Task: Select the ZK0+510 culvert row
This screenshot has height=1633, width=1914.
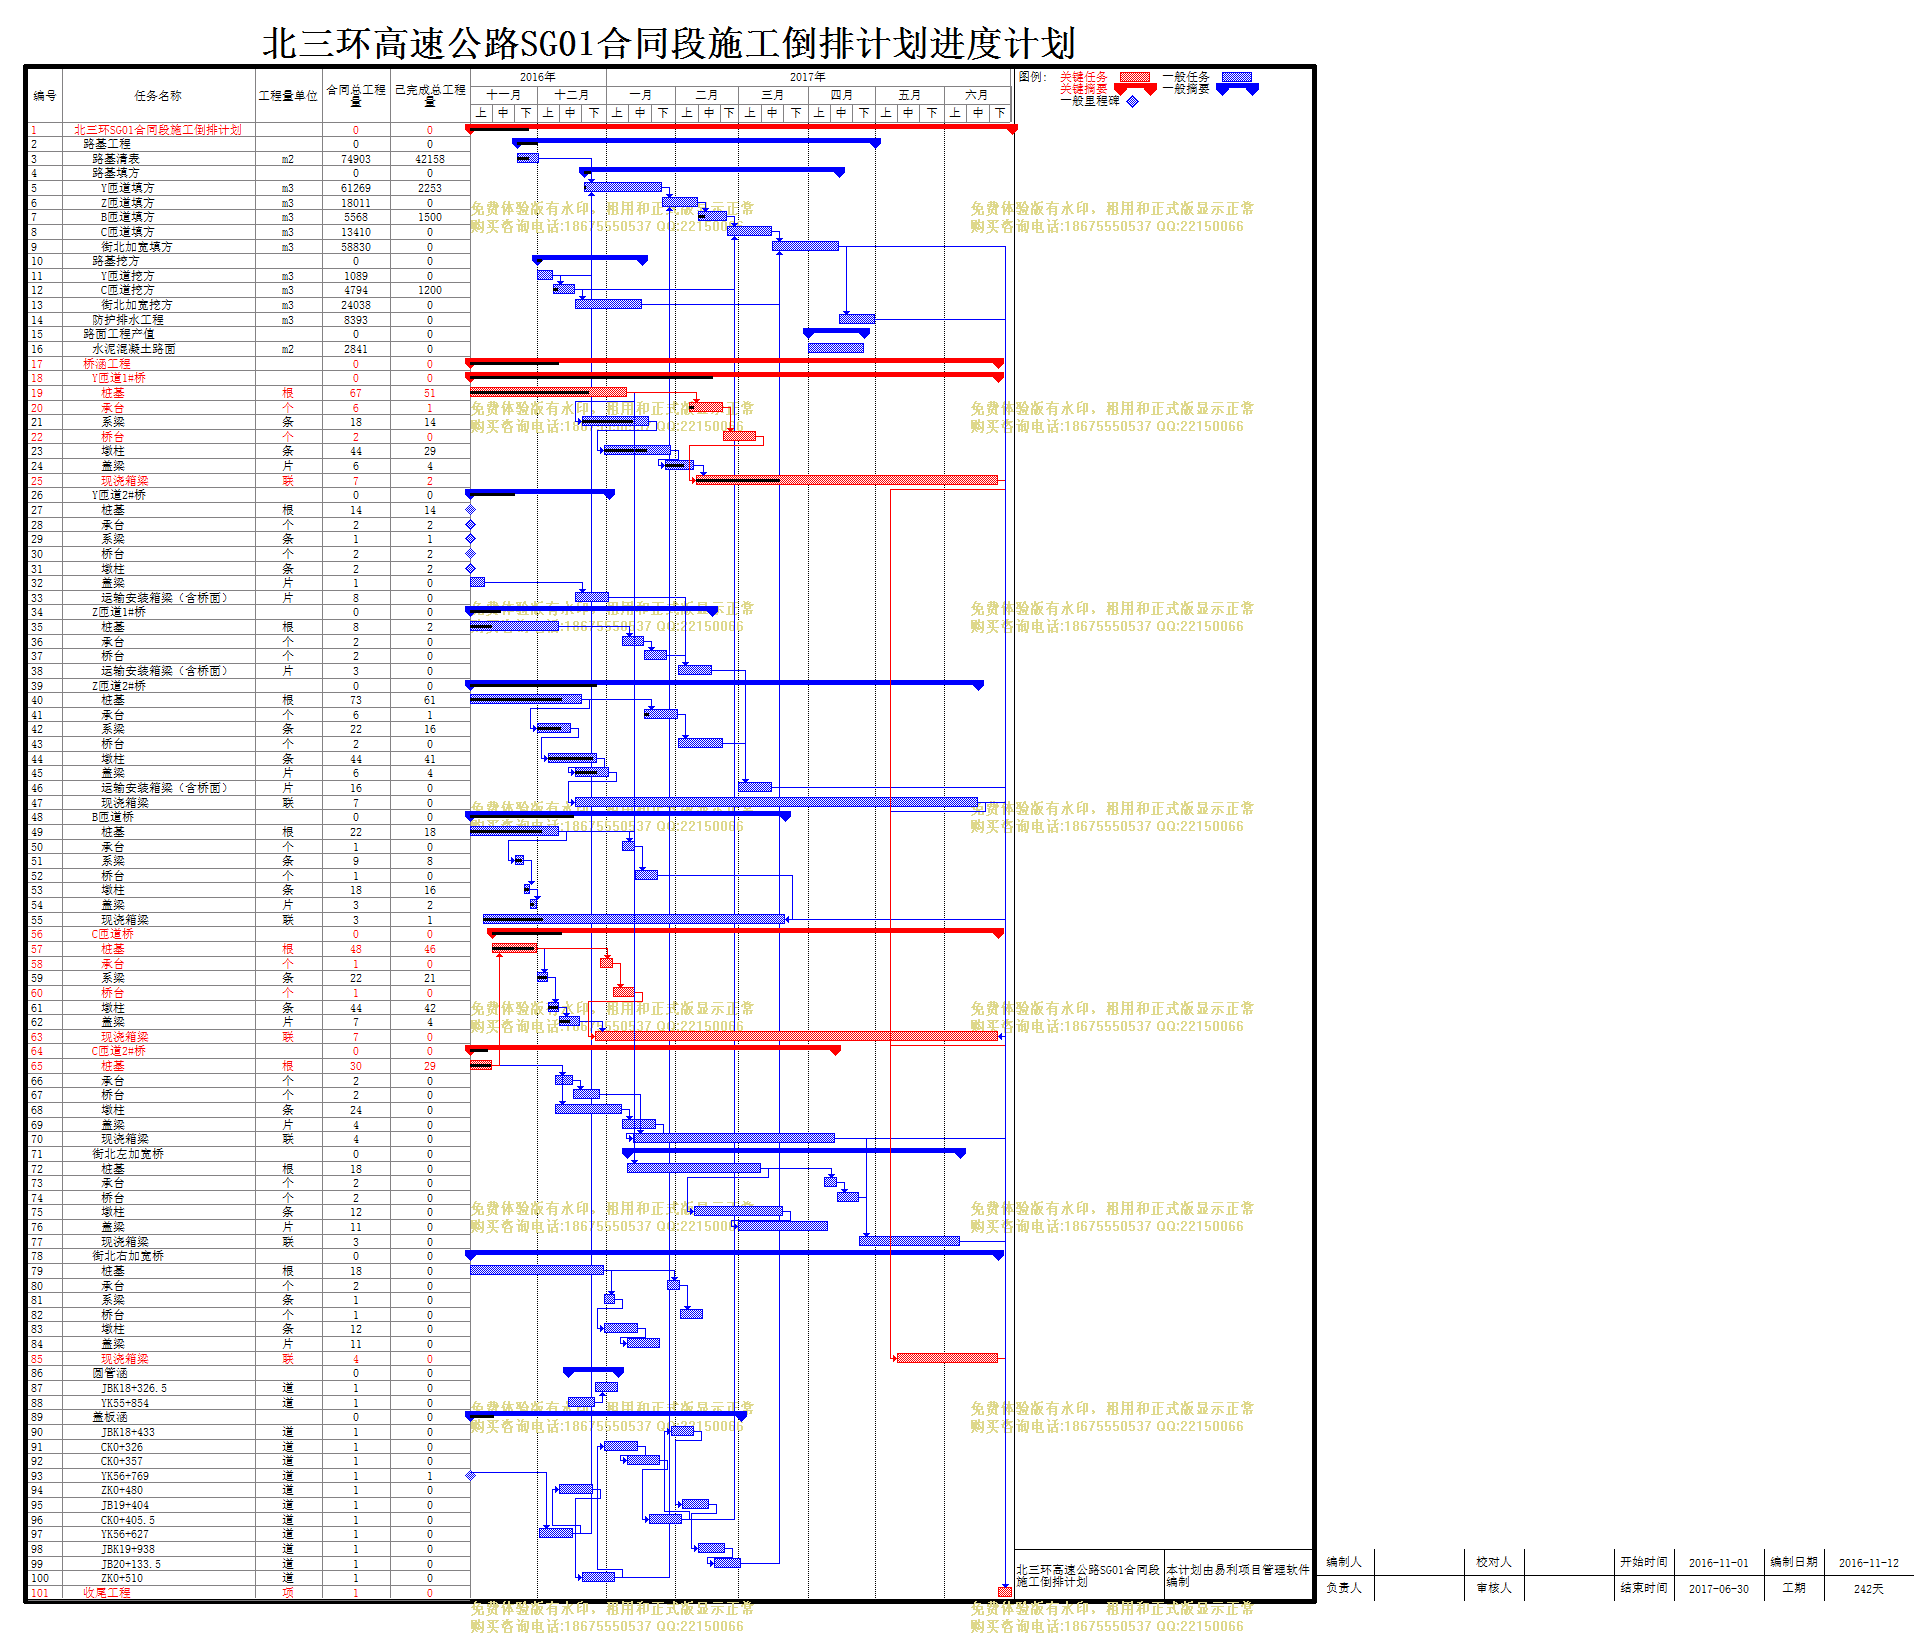Action: click(x=248, y=1578)
